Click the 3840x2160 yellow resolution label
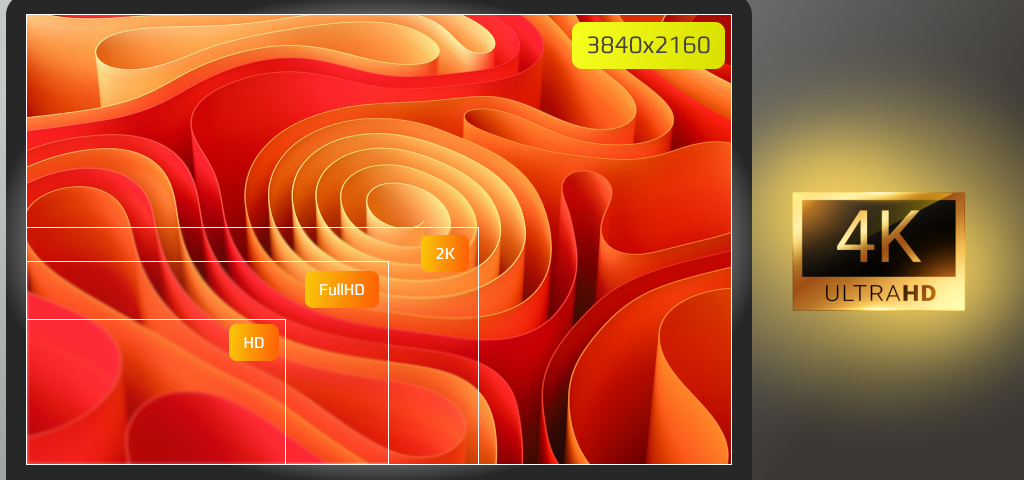 click(x=648, y=45)
